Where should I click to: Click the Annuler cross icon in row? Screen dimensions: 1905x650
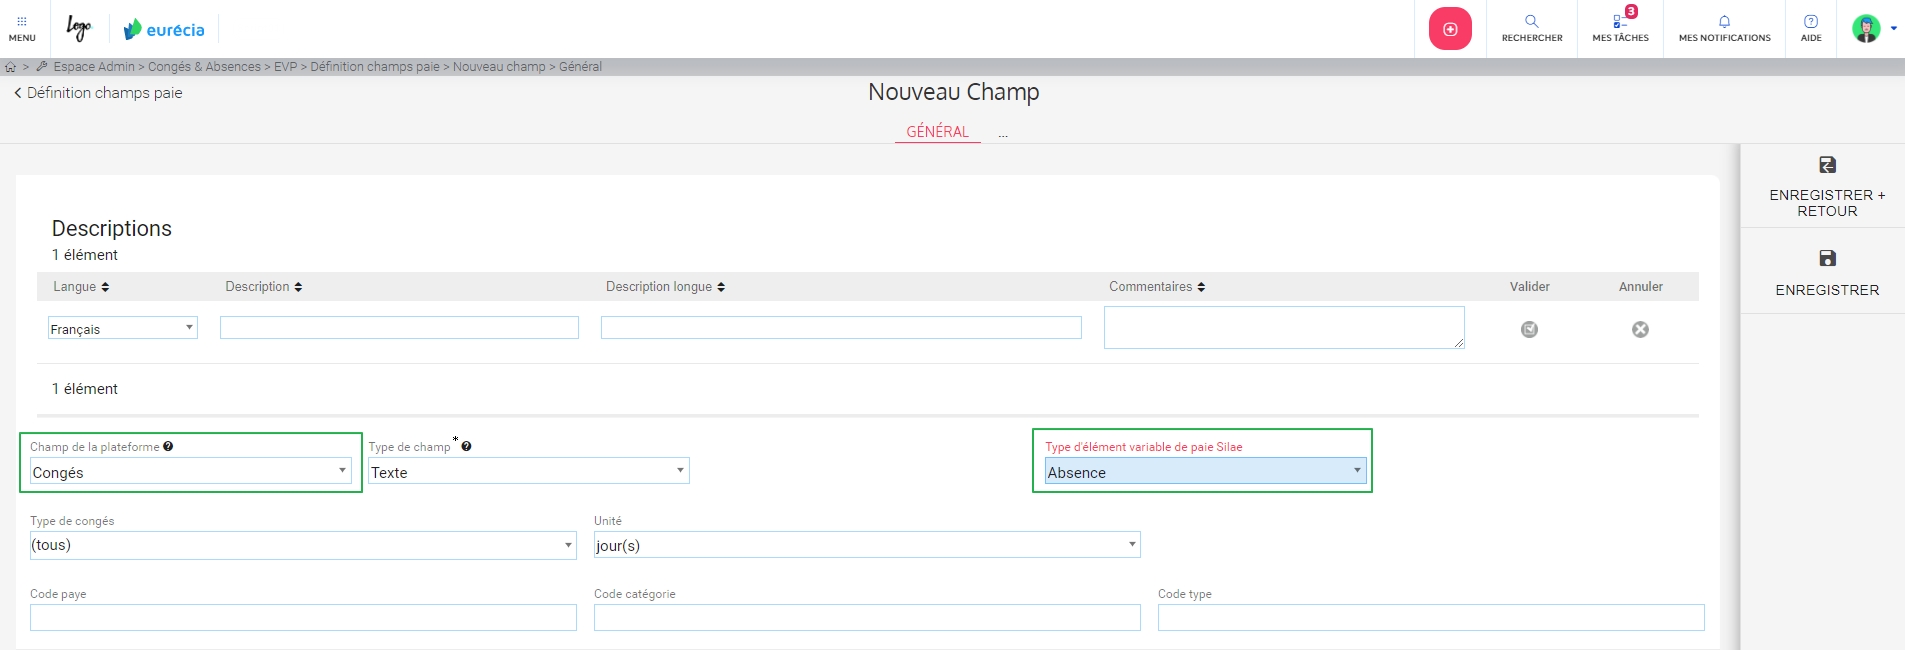[x=1641, y=329]
